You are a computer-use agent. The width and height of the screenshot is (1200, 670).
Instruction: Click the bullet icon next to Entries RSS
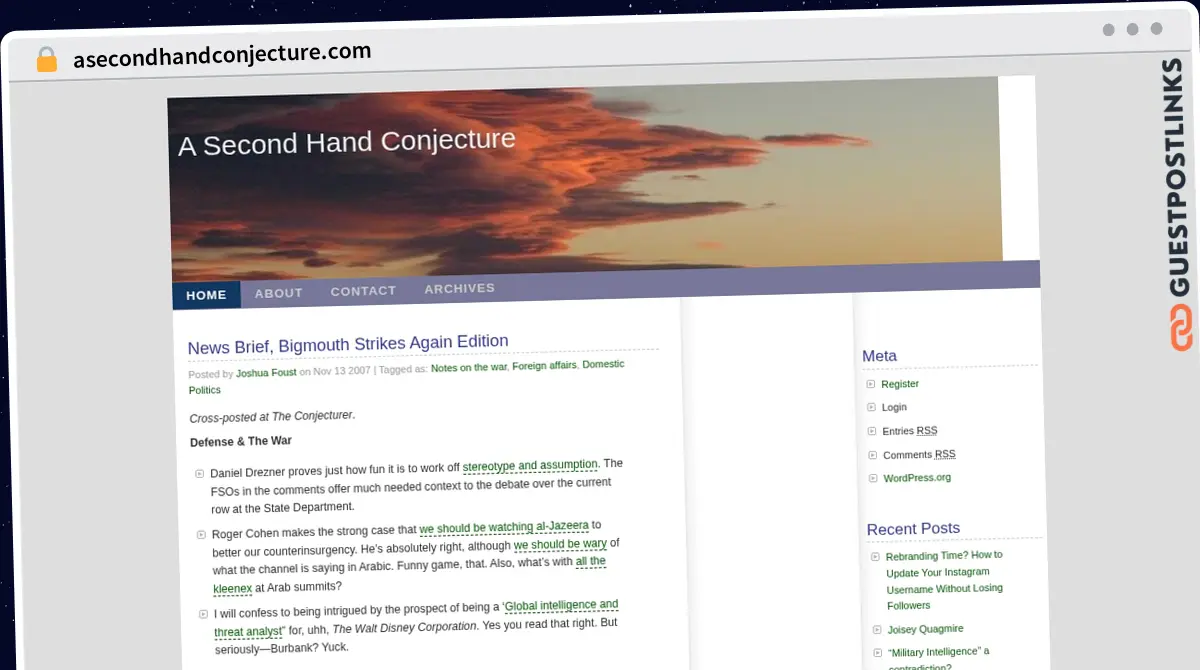pyautogui.click(x=872, y=431)
